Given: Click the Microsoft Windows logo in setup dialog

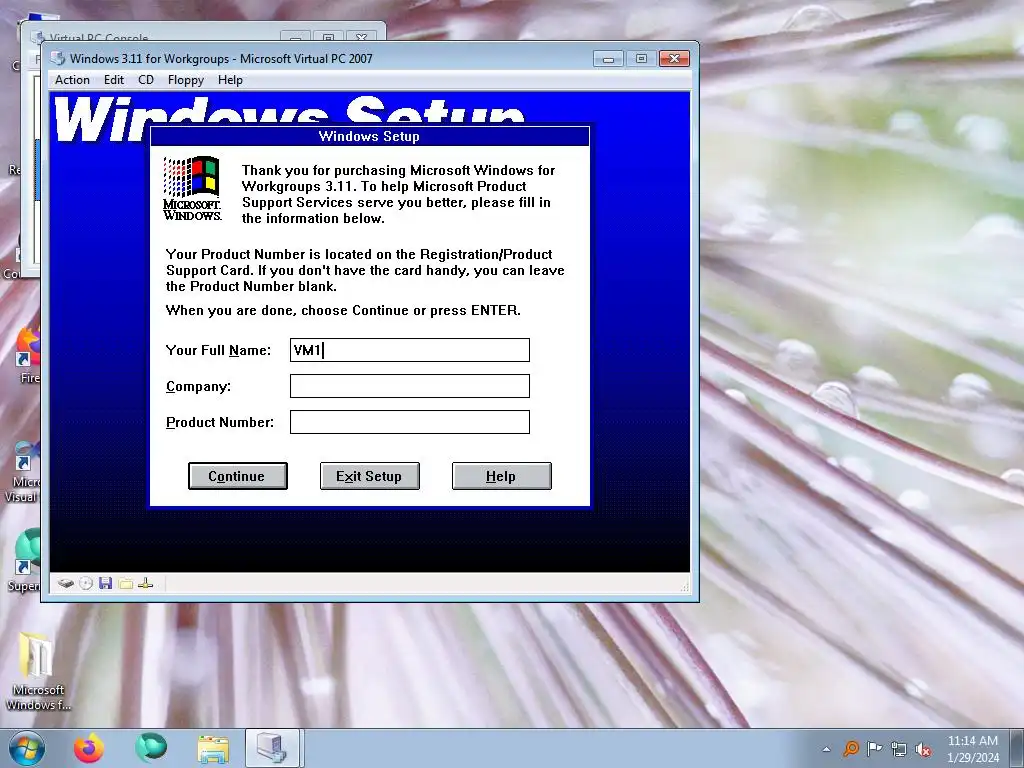Looking at the screenshot, I should point(192,188).
